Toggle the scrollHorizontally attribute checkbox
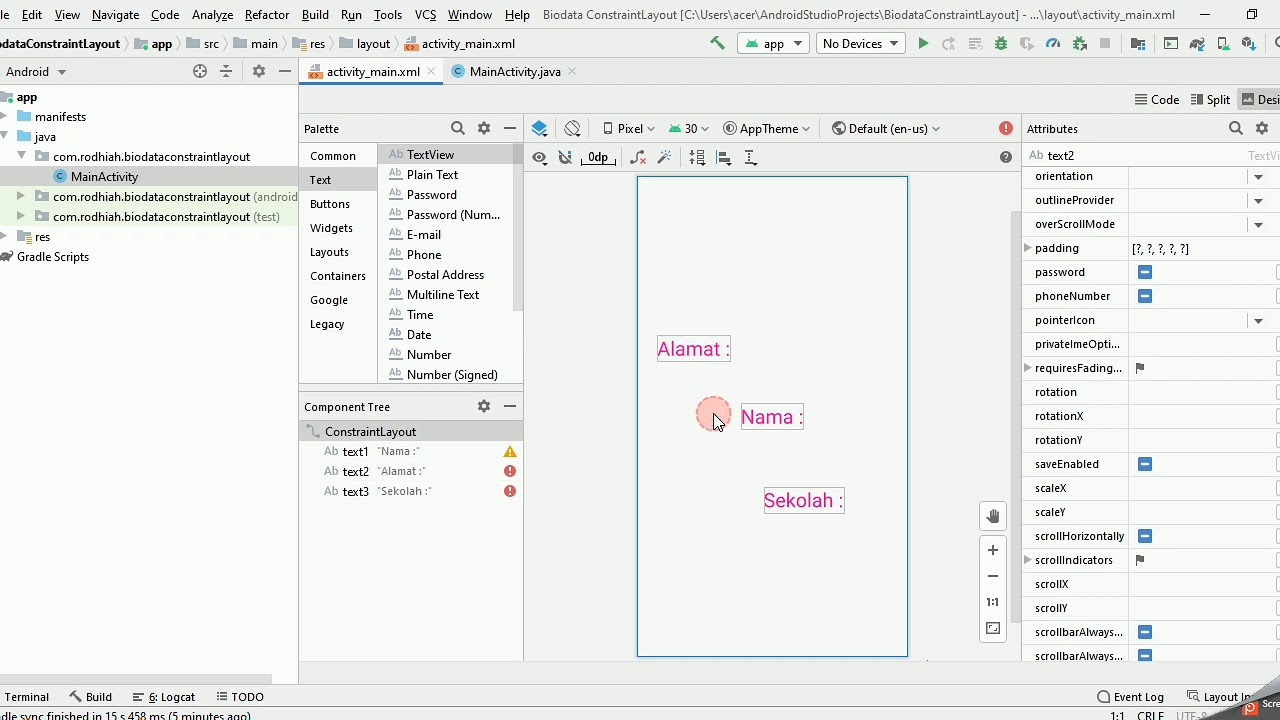1280x720 pixels. click(x=1145, y=536)
